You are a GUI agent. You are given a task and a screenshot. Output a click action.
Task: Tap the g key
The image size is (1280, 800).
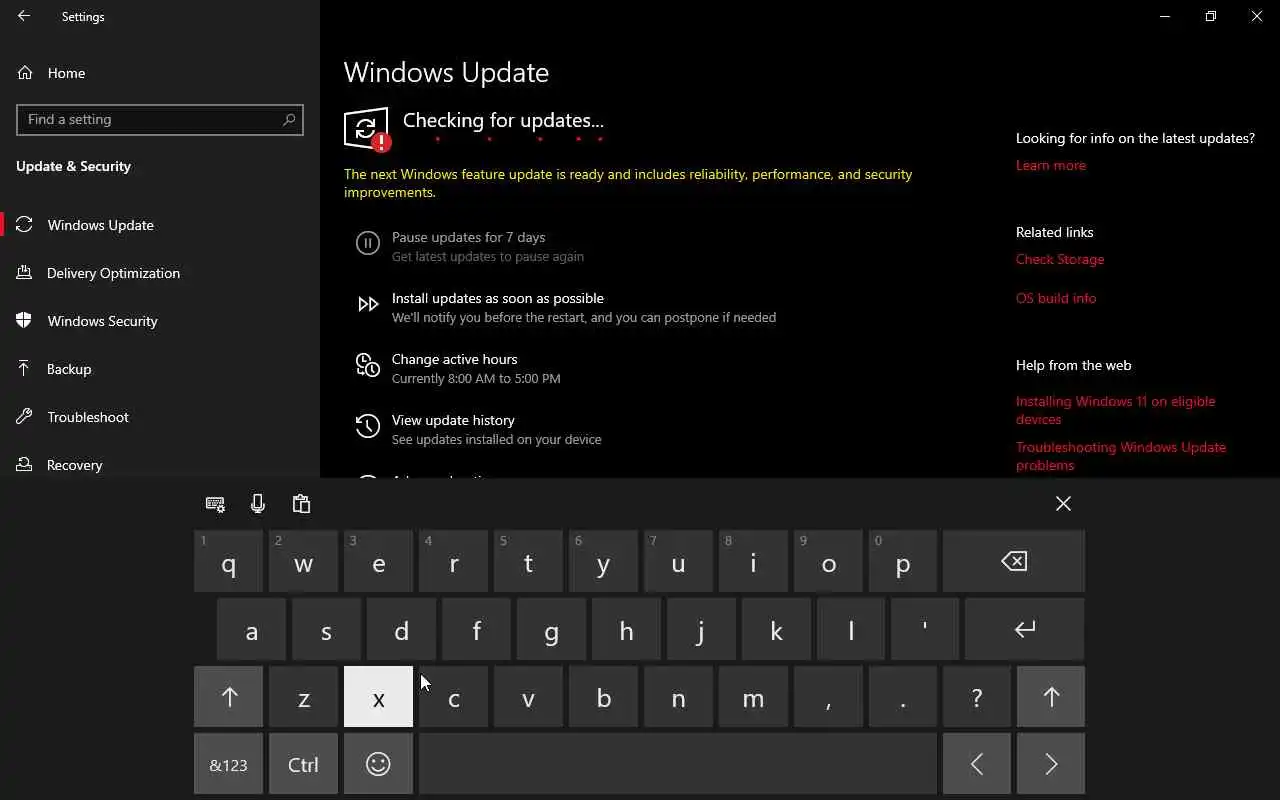(551, 629)
